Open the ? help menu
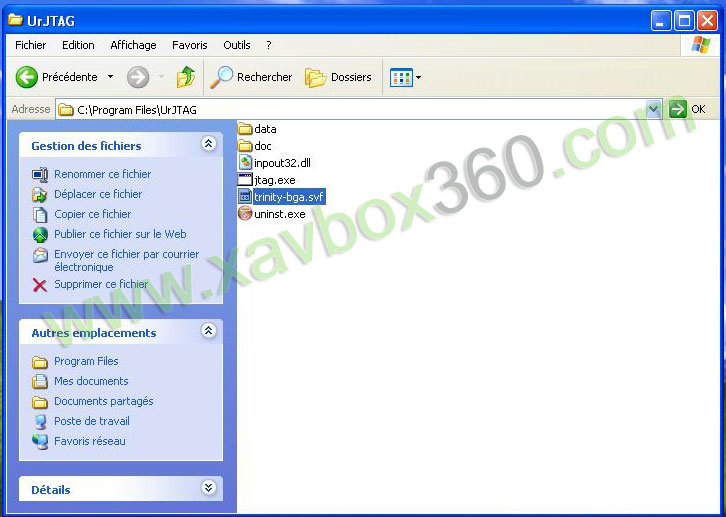This screenshot has height=517, width=726. click(x=269, y=45)
